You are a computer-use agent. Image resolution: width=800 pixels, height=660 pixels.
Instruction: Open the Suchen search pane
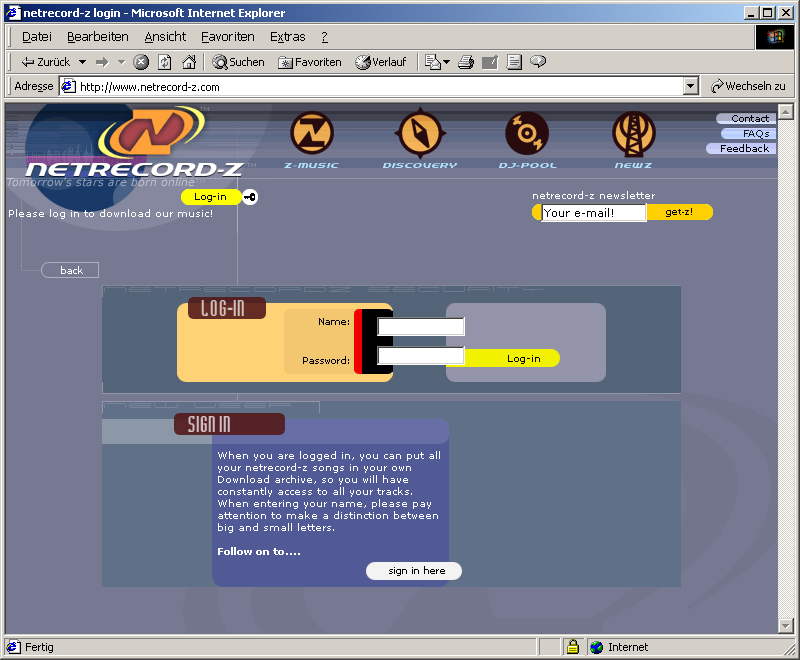pyautogui.click(x=238, y=62)
